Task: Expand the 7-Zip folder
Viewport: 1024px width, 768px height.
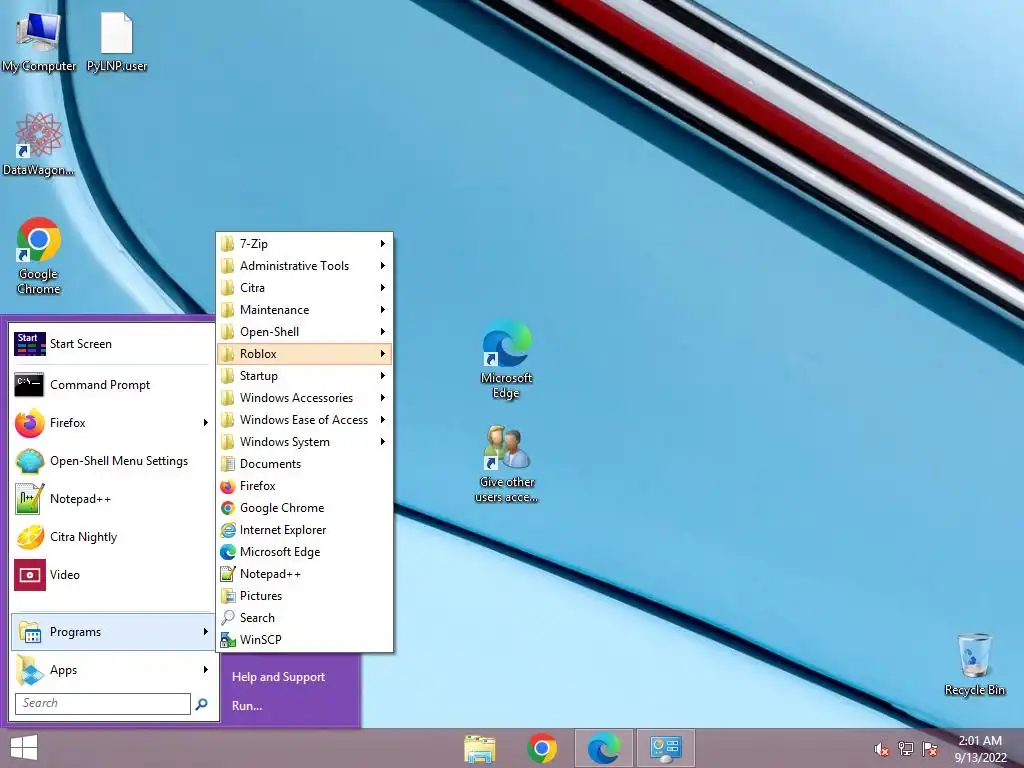Action: coord(304,244)
